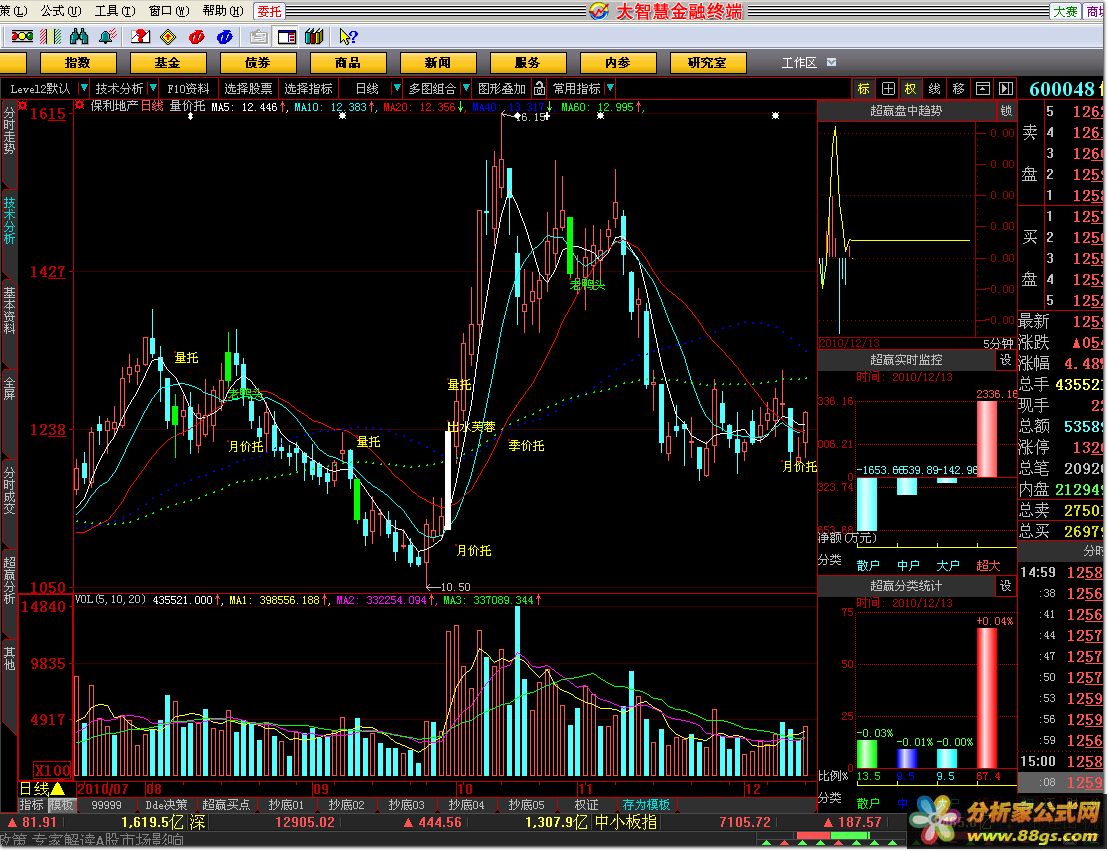Screen dimensions: 1109x851
Task: Toggle the 标 marker button
Action: coord(864,88)
